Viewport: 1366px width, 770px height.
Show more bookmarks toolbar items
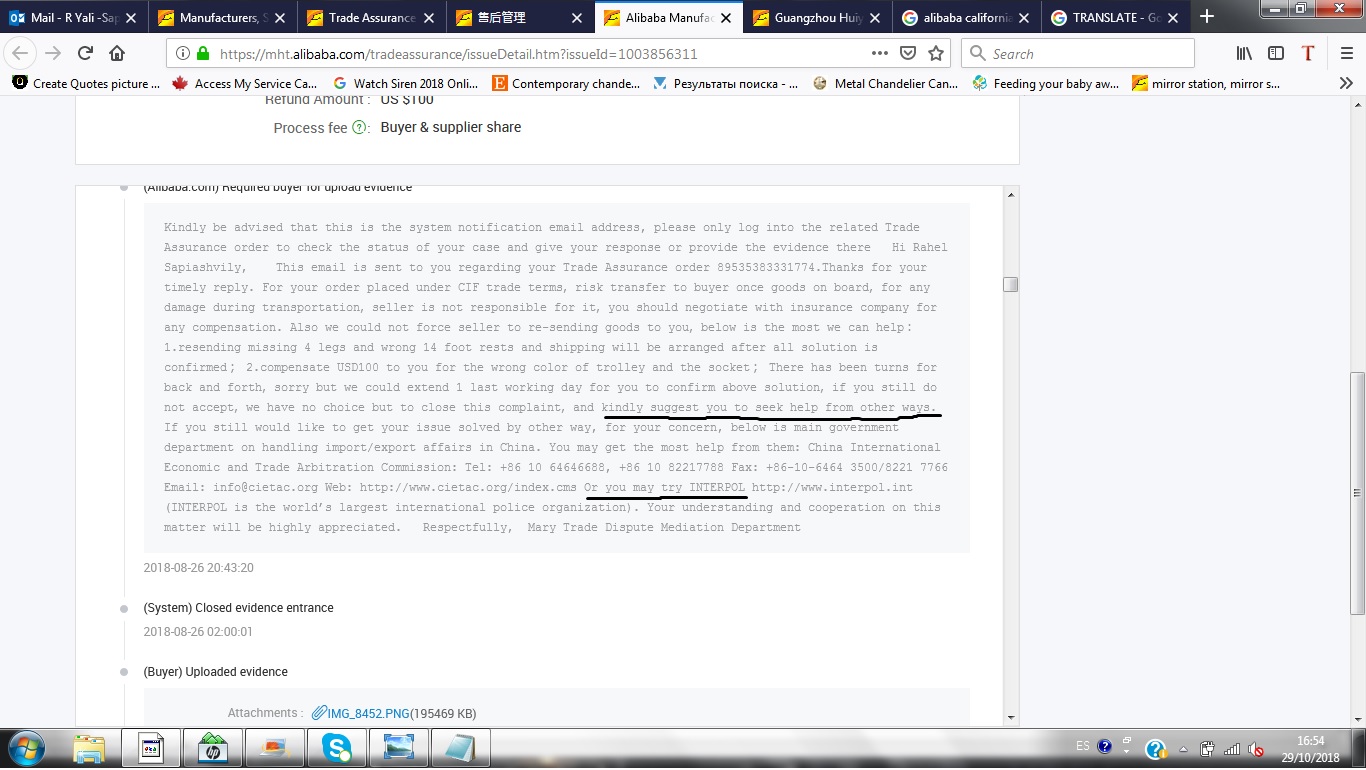[x=1346, y=84]
